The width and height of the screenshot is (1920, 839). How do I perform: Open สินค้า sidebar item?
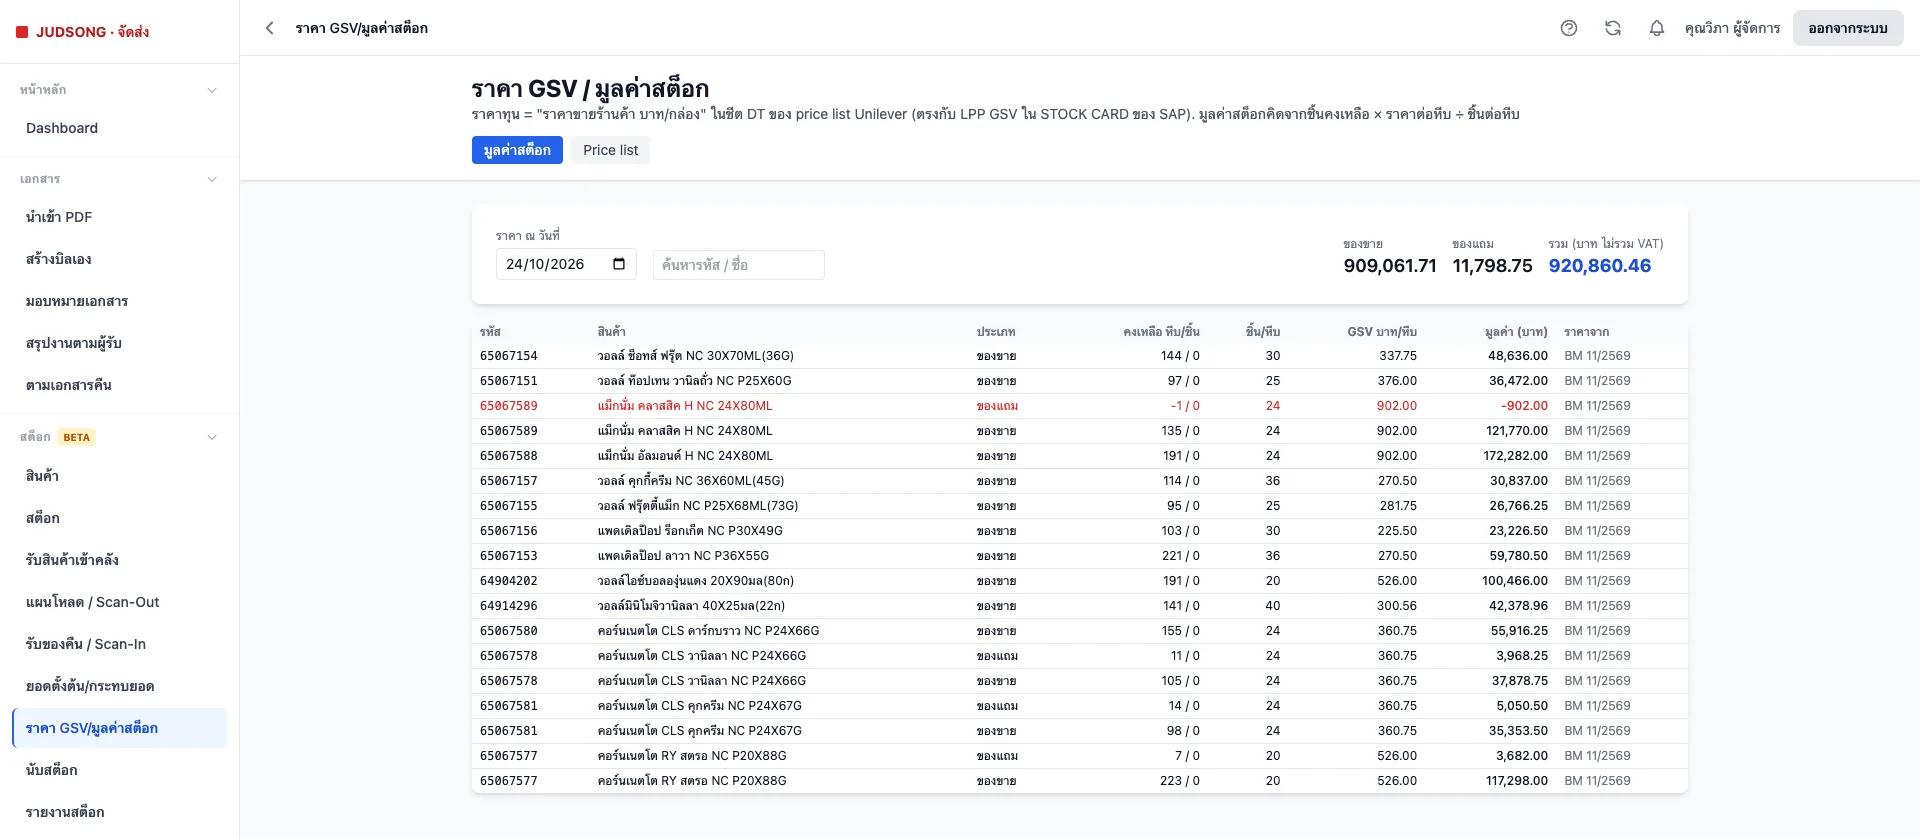(119, 476)
